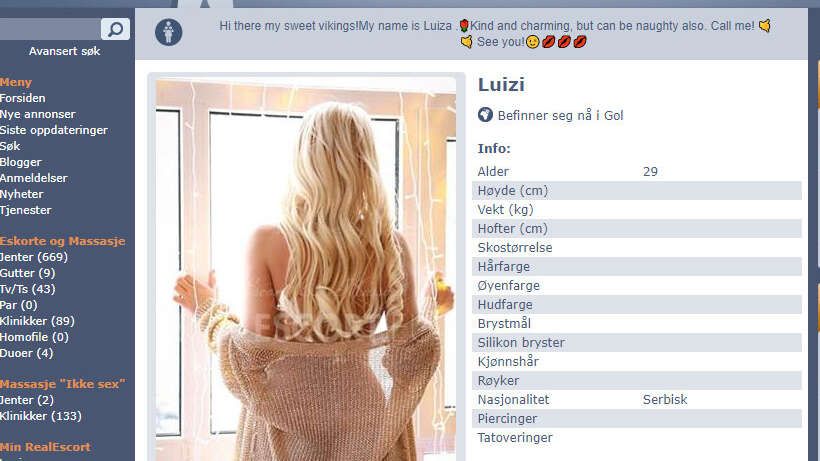Open Klinikker (89) listing
This screenshot has height=461, width=820.
[x=37, y=321]
